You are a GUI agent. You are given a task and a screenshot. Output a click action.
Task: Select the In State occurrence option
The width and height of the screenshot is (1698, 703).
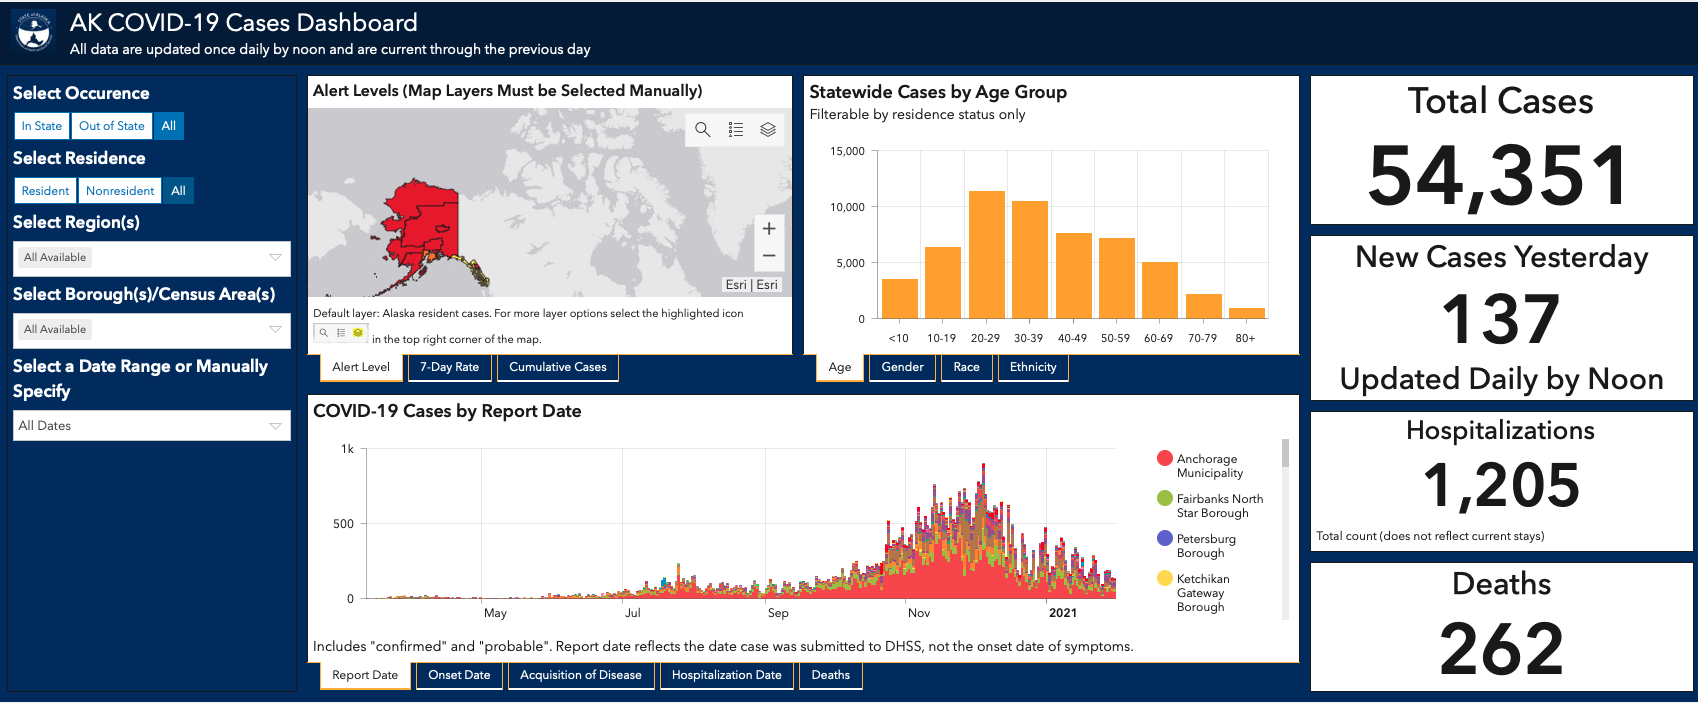click(41, 126)
